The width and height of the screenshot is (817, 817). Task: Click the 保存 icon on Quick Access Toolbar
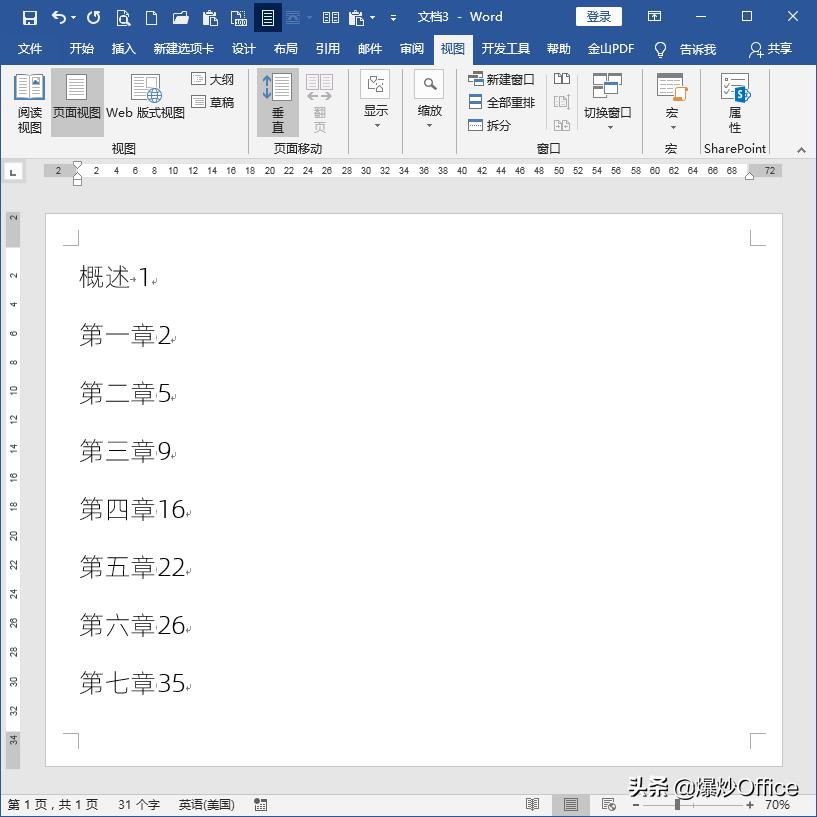[x=29, y=17]
